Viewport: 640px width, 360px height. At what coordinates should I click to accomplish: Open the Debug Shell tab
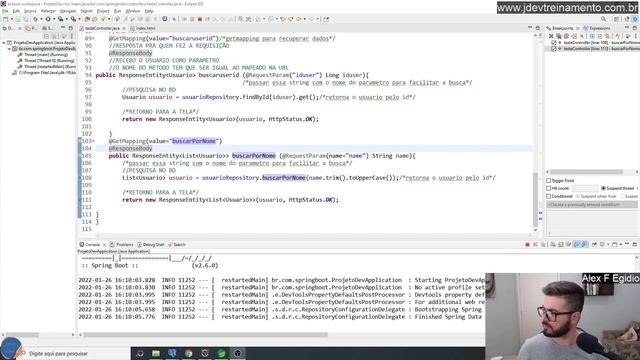click(151, 244)
